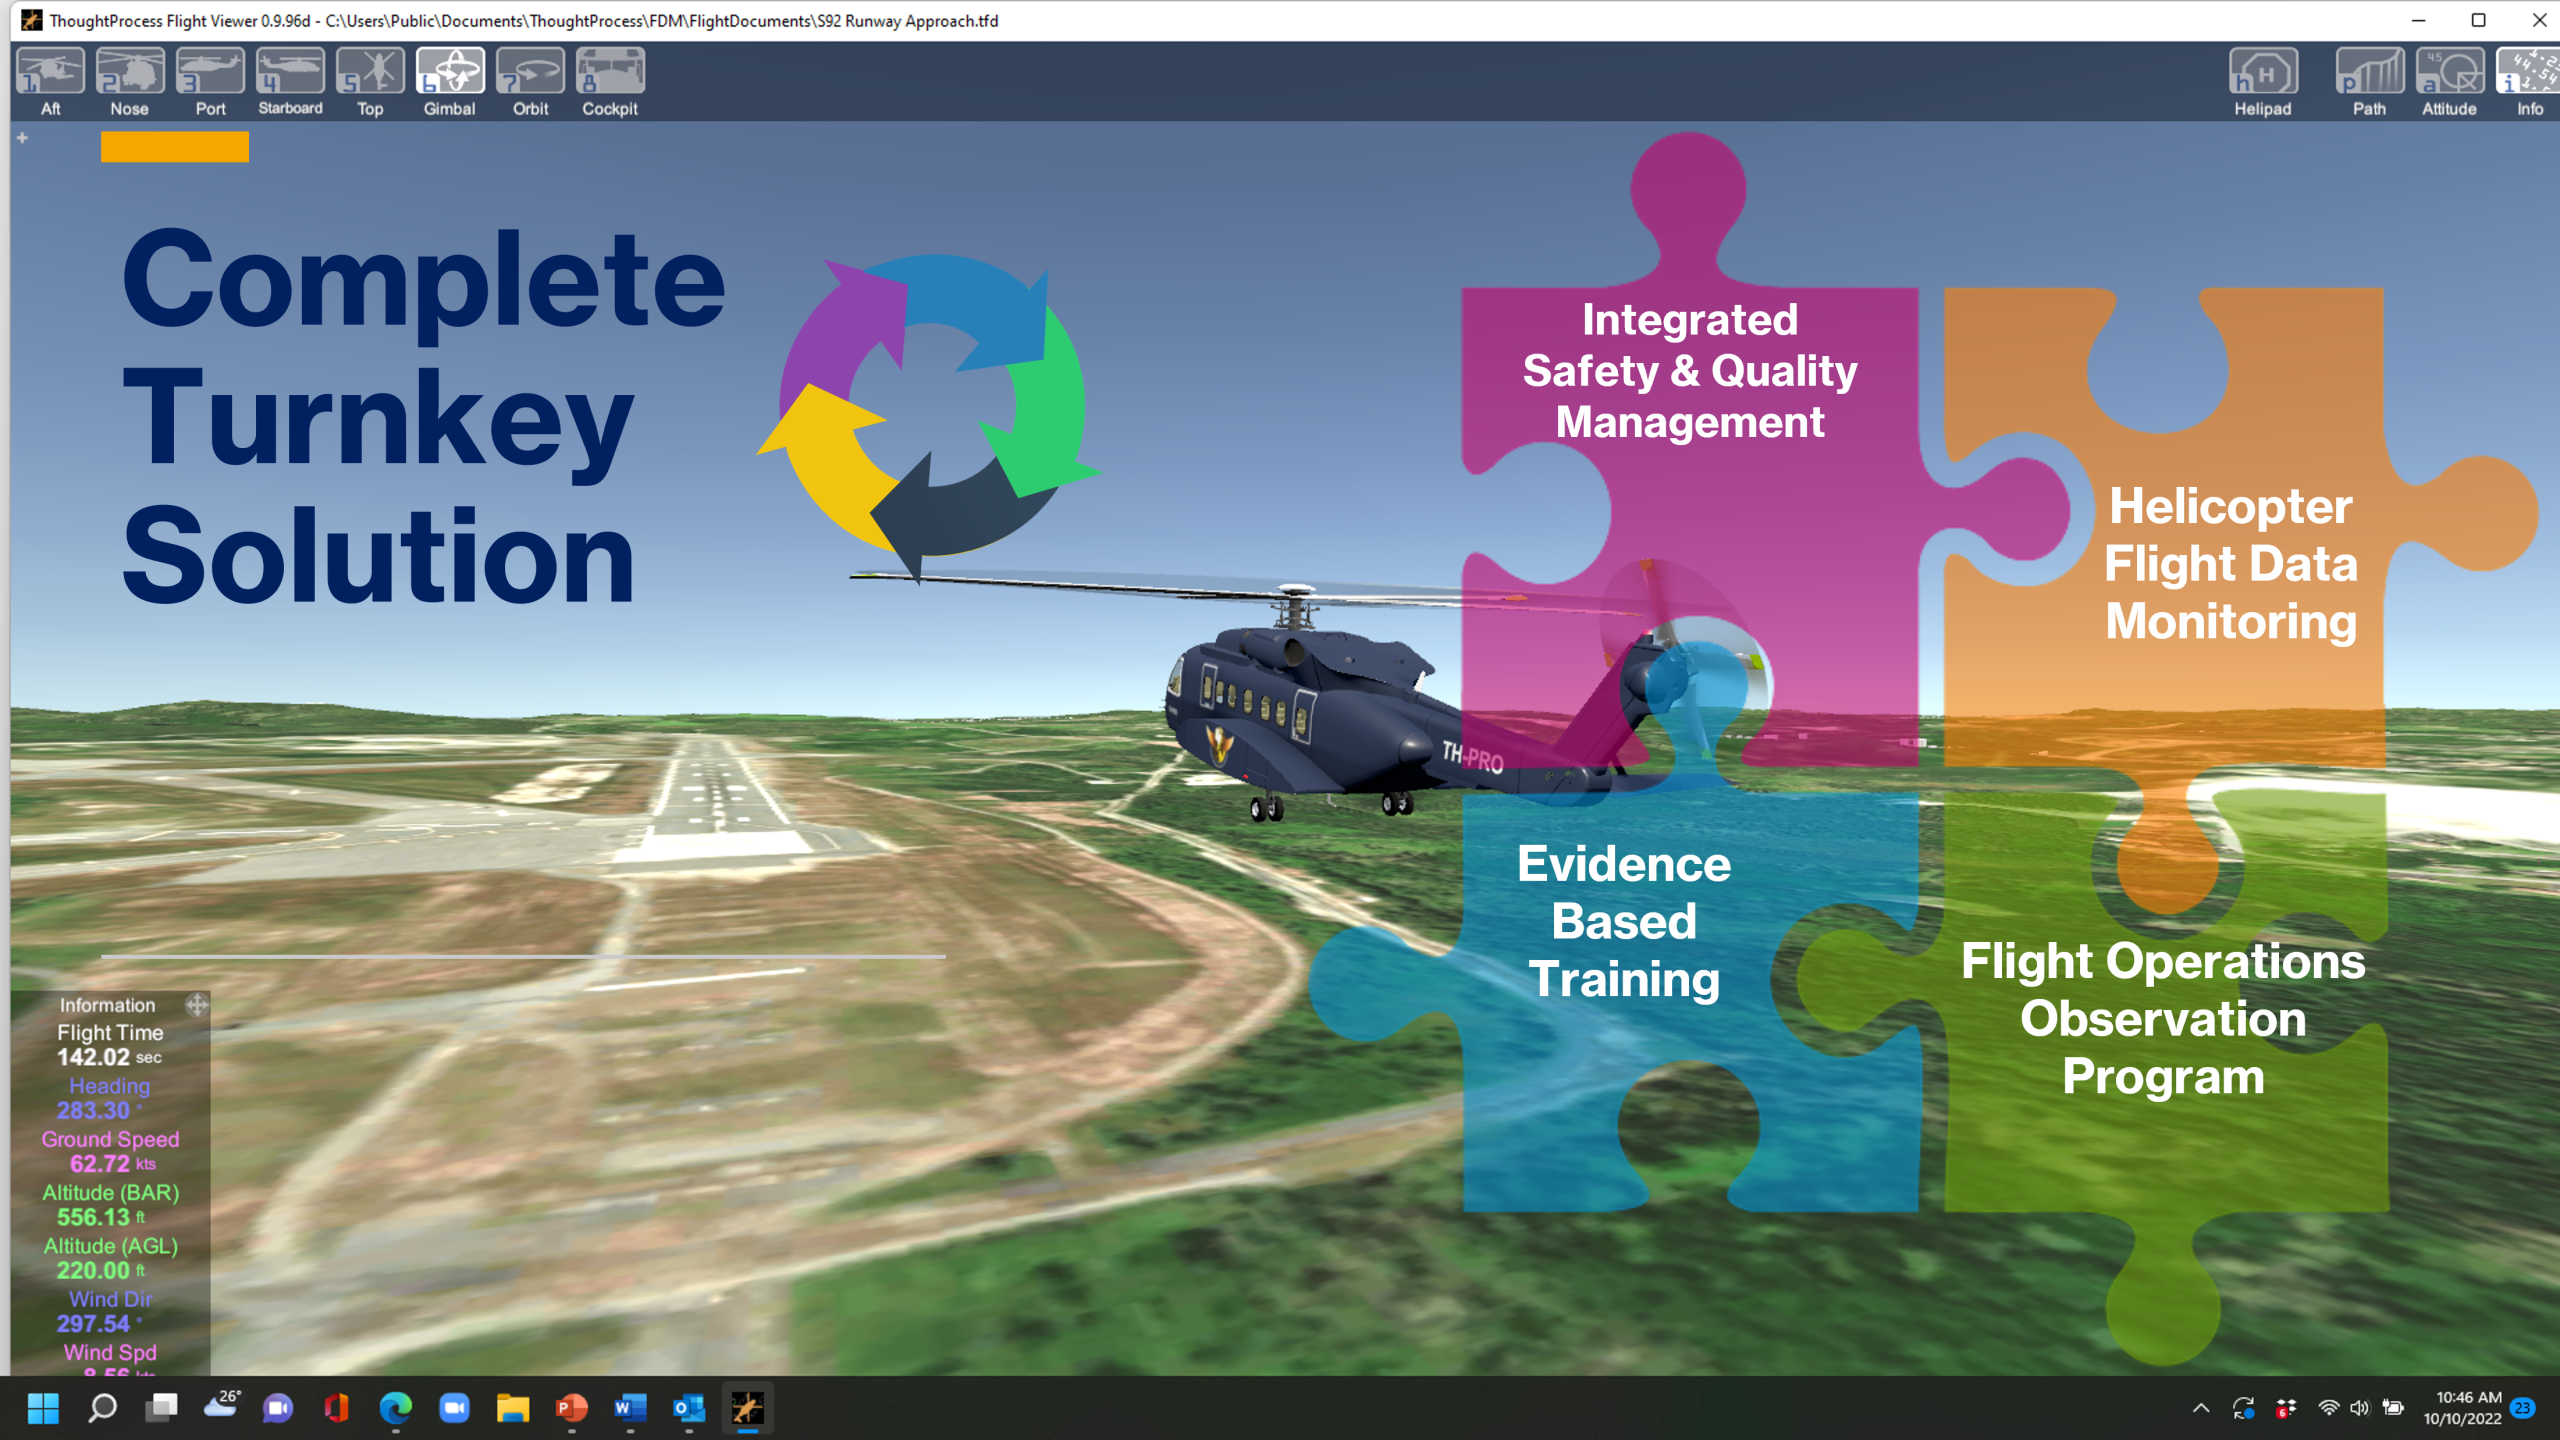Expand the small plus icon top-left
The image size is (2560, 1440).
22,138
